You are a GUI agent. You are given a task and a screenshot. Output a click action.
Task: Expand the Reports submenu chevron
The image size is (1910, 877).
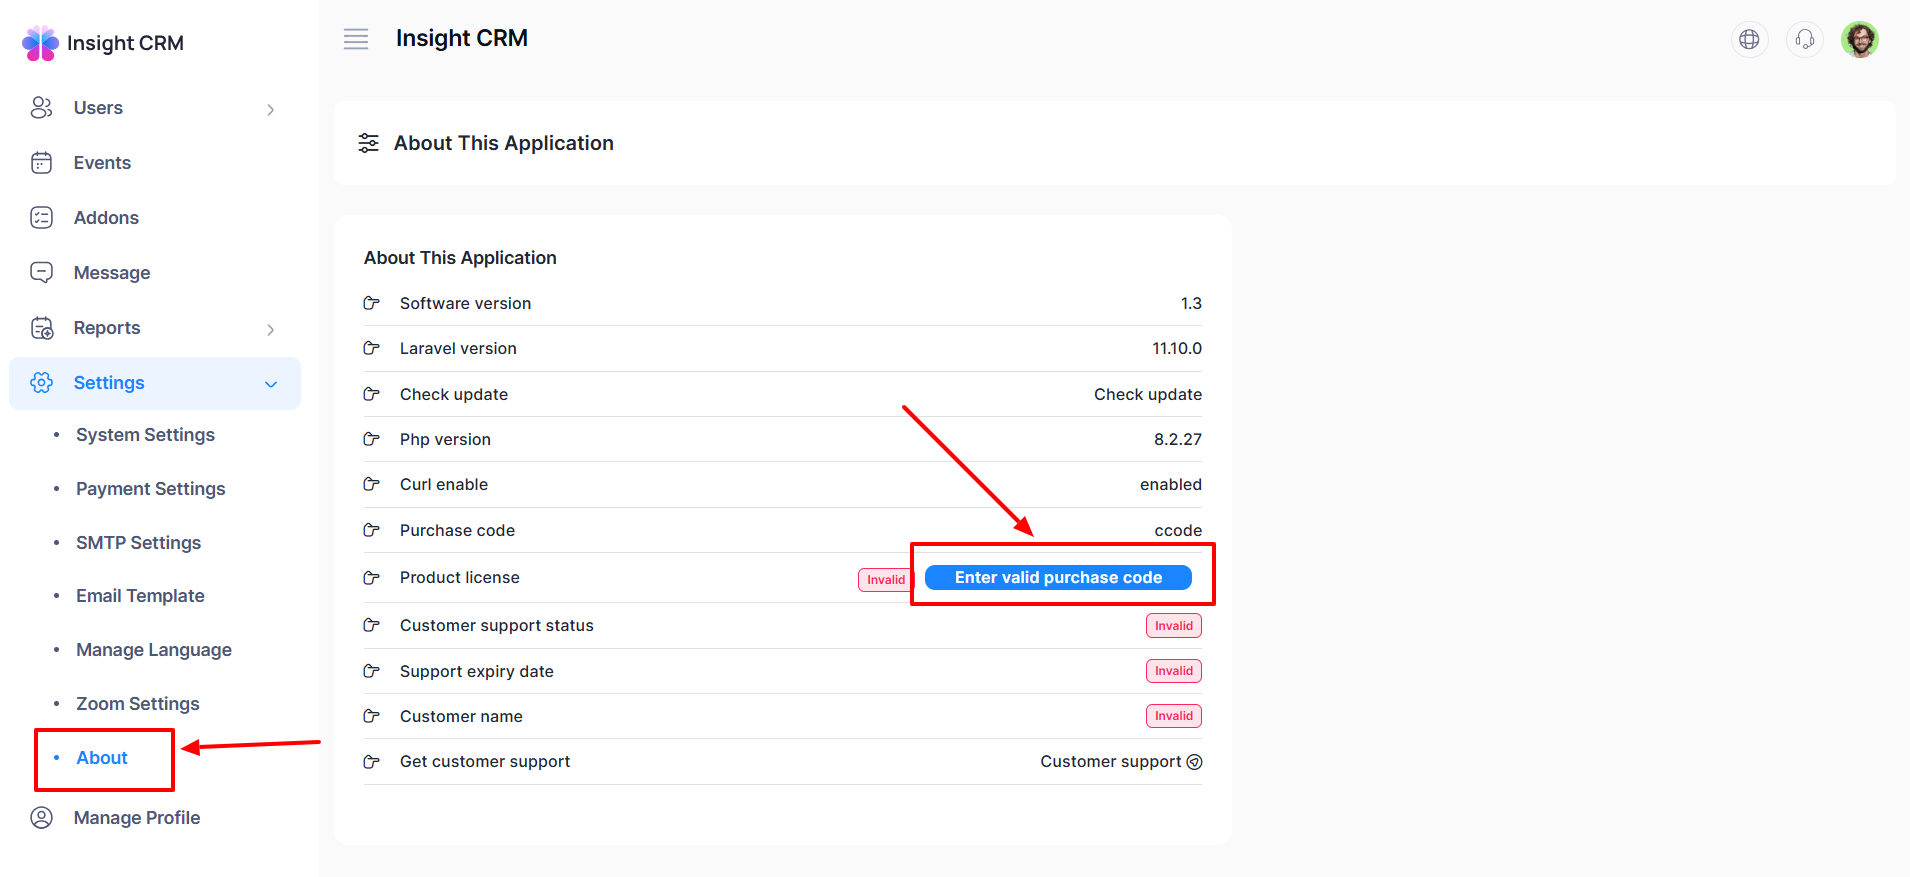point(270,329)
